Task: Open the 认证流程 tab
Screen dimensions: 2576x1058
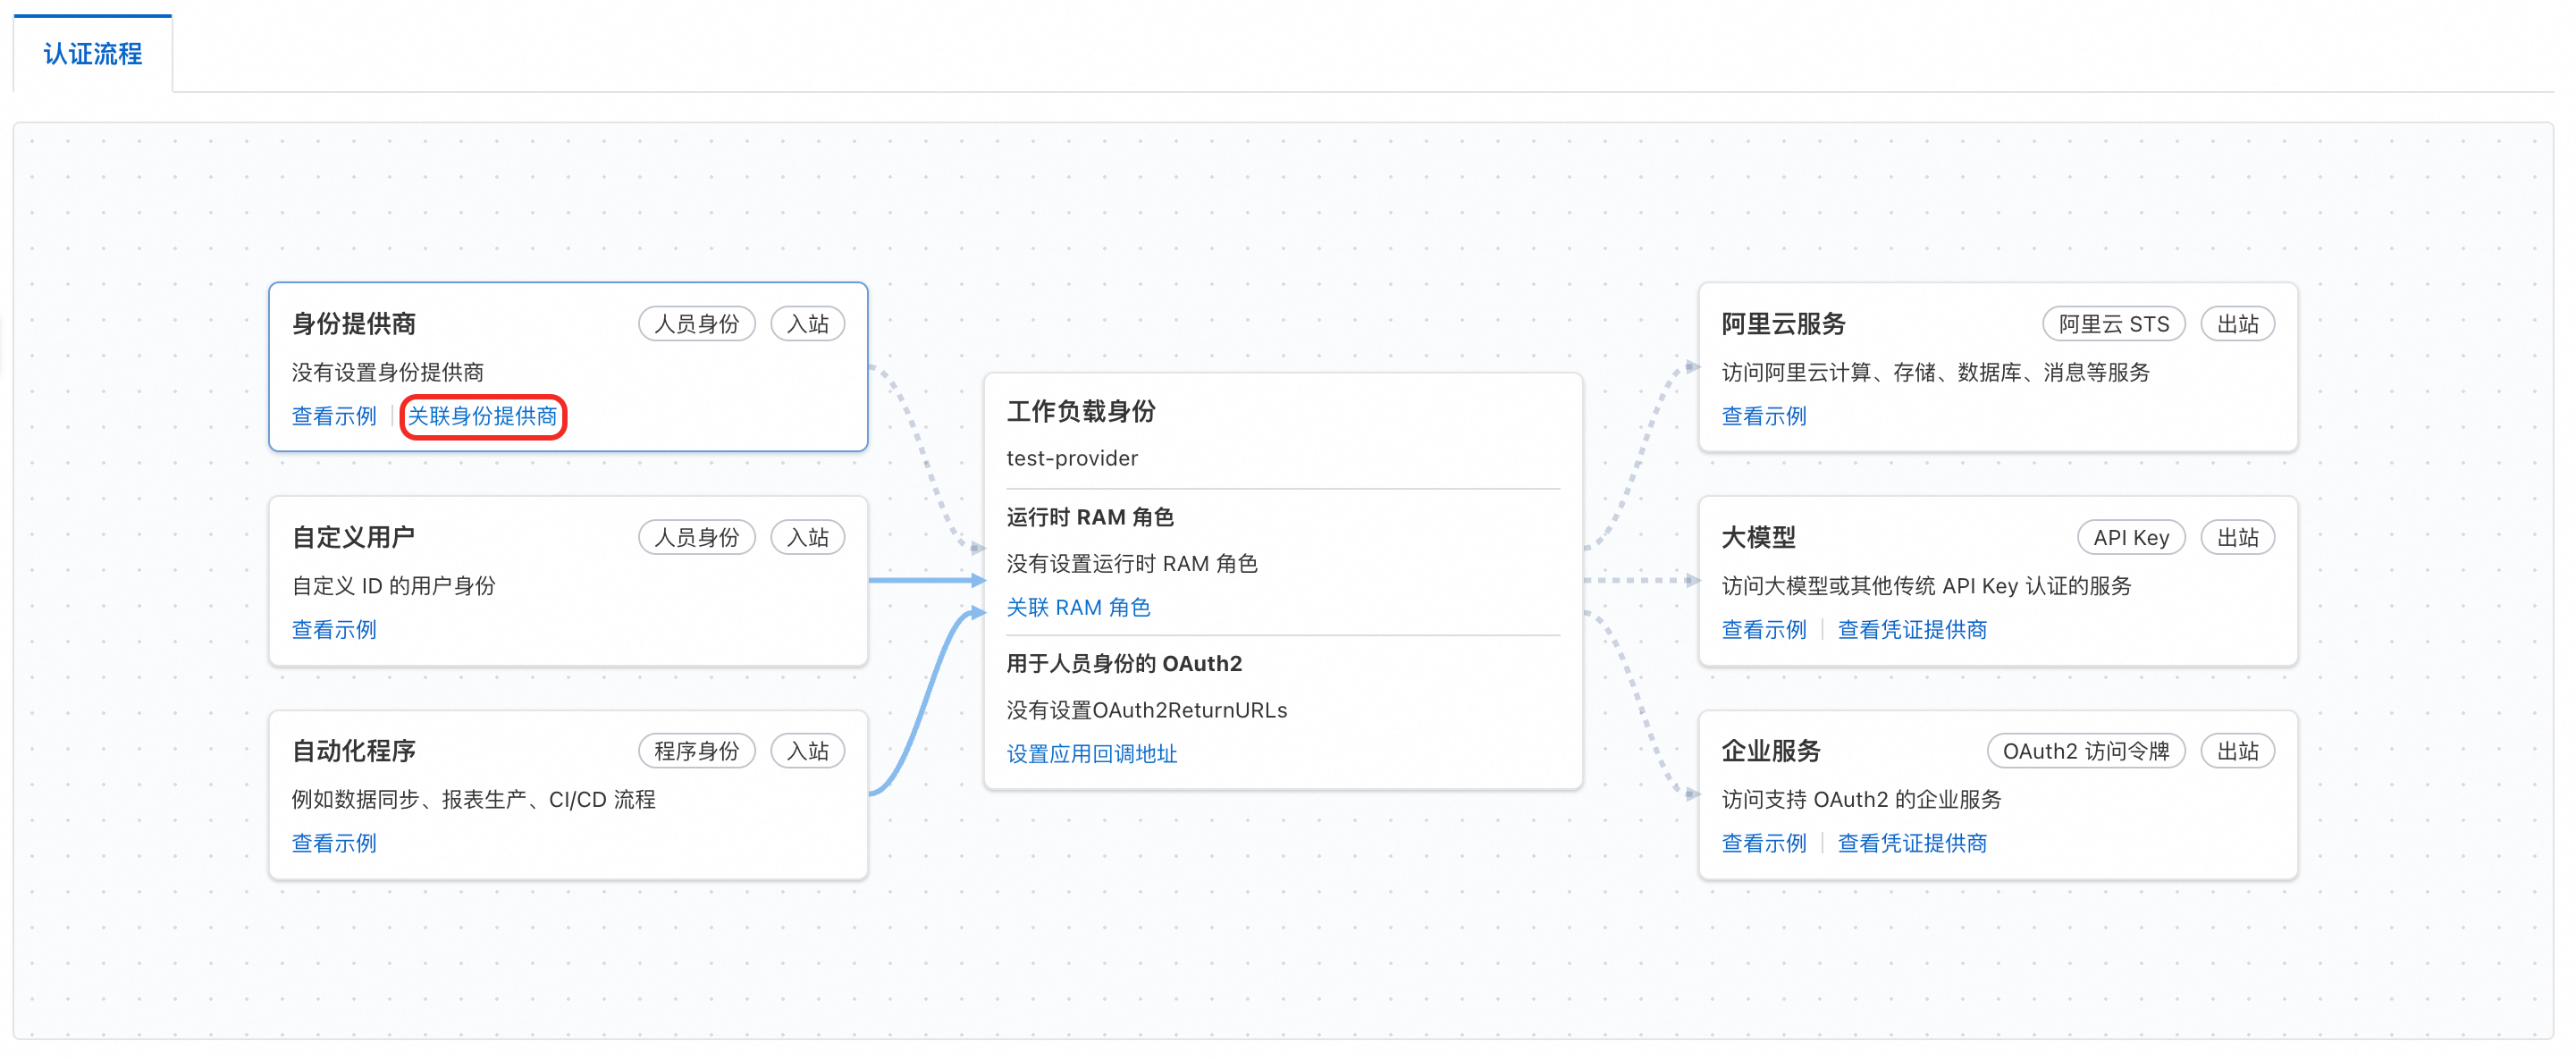Action: click(92, 54)
